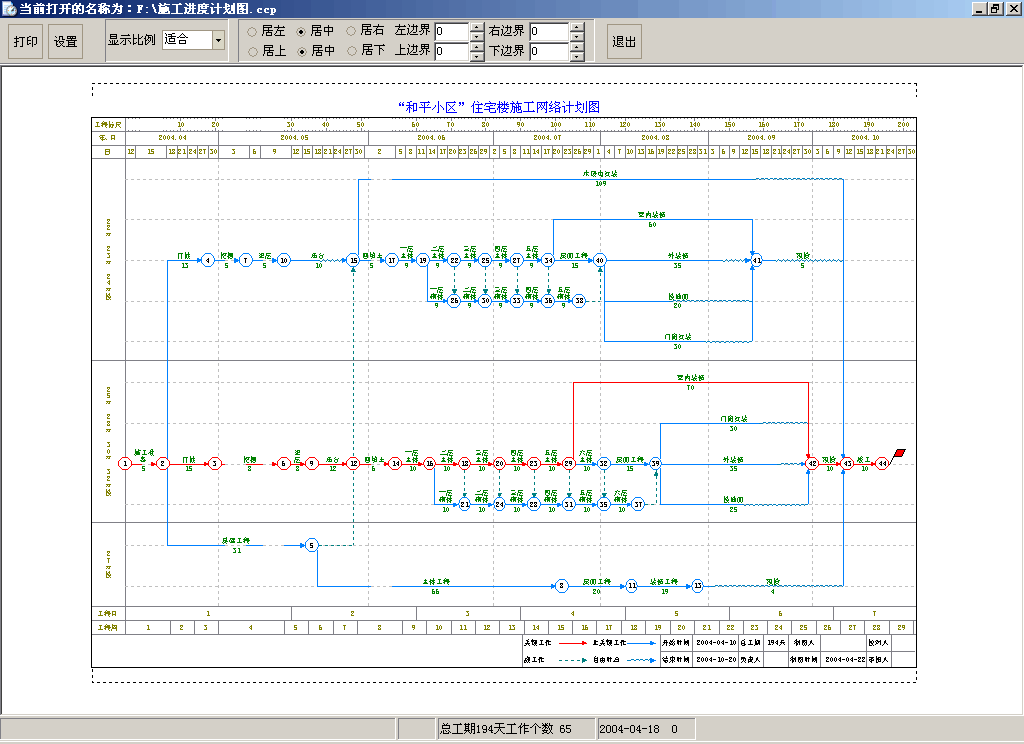
Task: Select 居中 between 居上 and 居下
Action: [302, 51]
